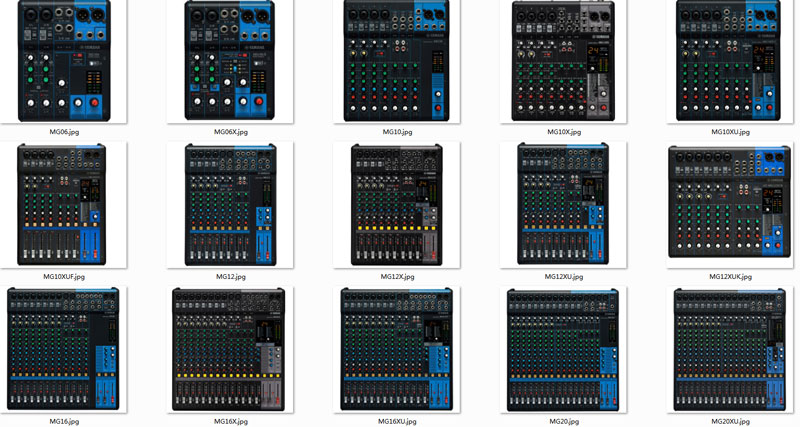Select the MG16 mixer thumbnail

(x=64, y=349)
